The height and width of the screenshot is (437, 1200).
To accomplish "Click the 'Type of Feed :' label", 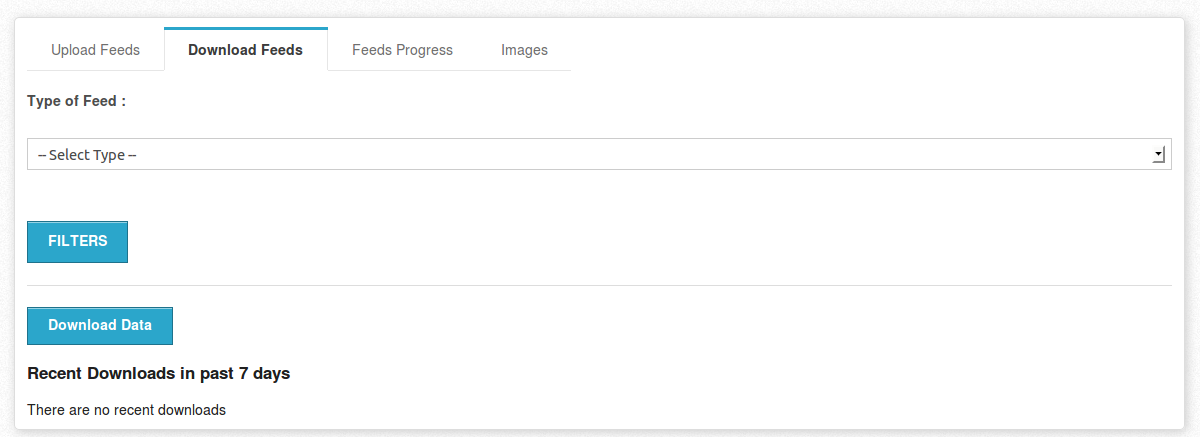I will [76, 101].
